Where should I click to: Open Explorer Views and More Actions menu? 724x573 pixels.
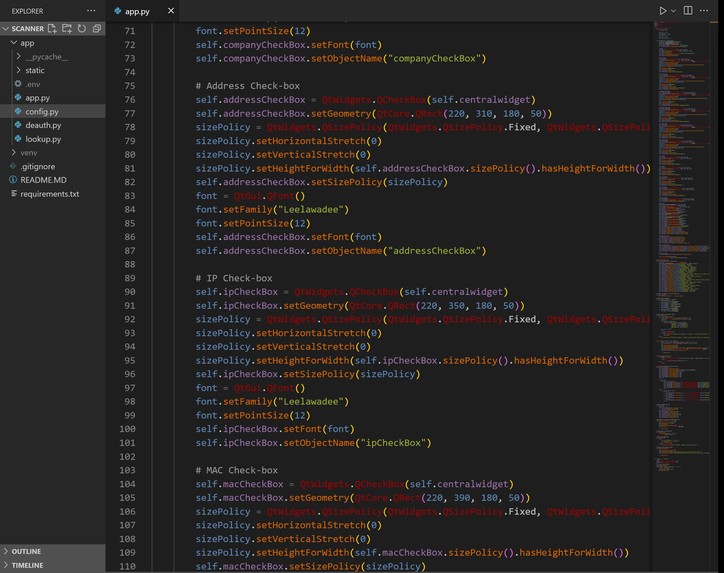point(91,11)
